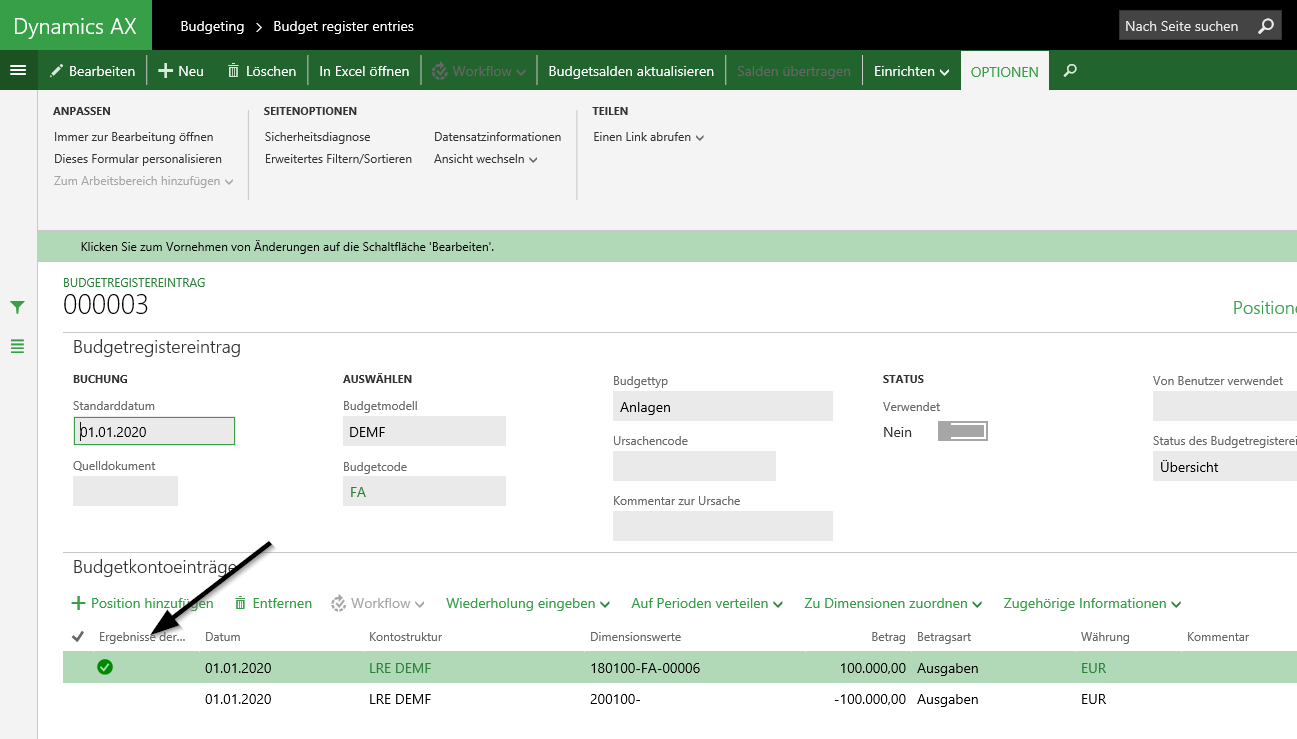Click the trash Löschen icon
Viewport: 1297px width, 739px height.
pos(233,71)
